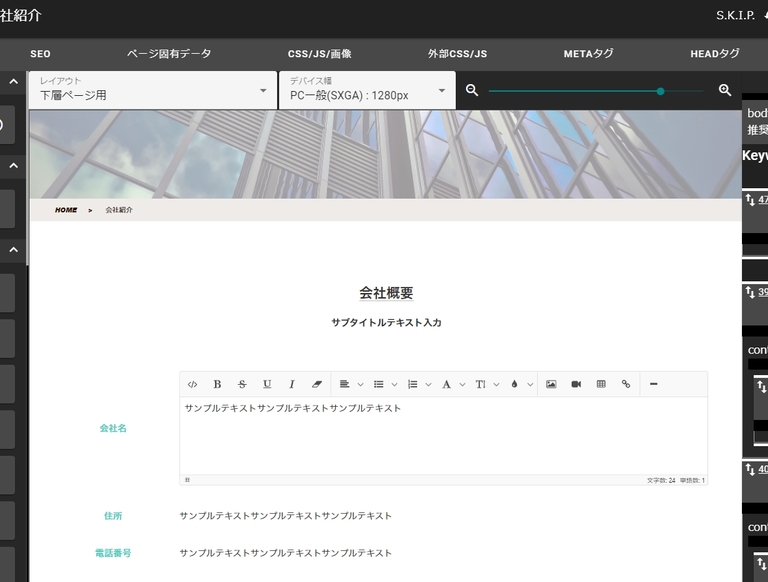Open the レイアウト dropdown showing 下層ページ用
The image size is (768, 582).
(152, 90)
